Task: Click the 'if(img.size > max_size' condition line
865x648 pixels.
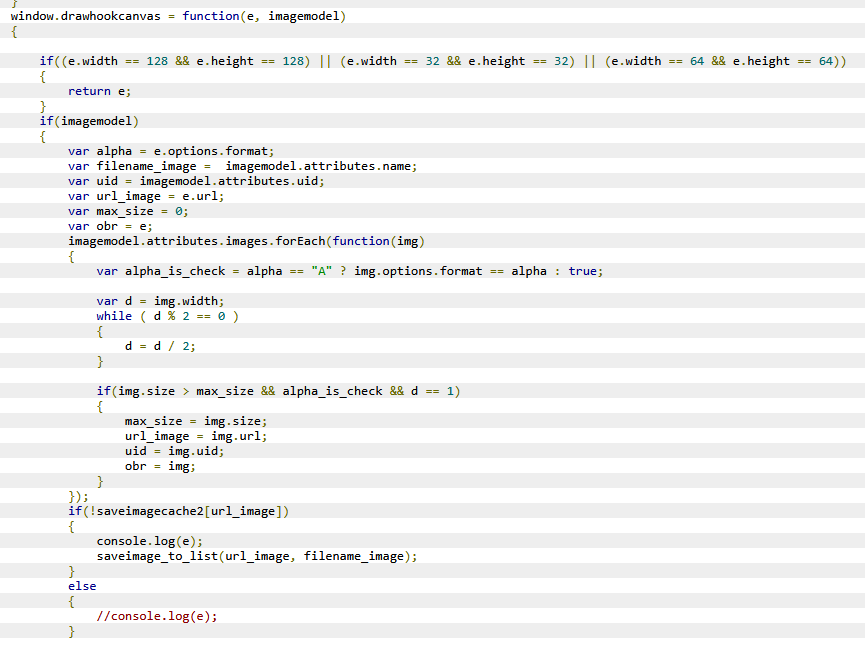Action: [279, 391]
